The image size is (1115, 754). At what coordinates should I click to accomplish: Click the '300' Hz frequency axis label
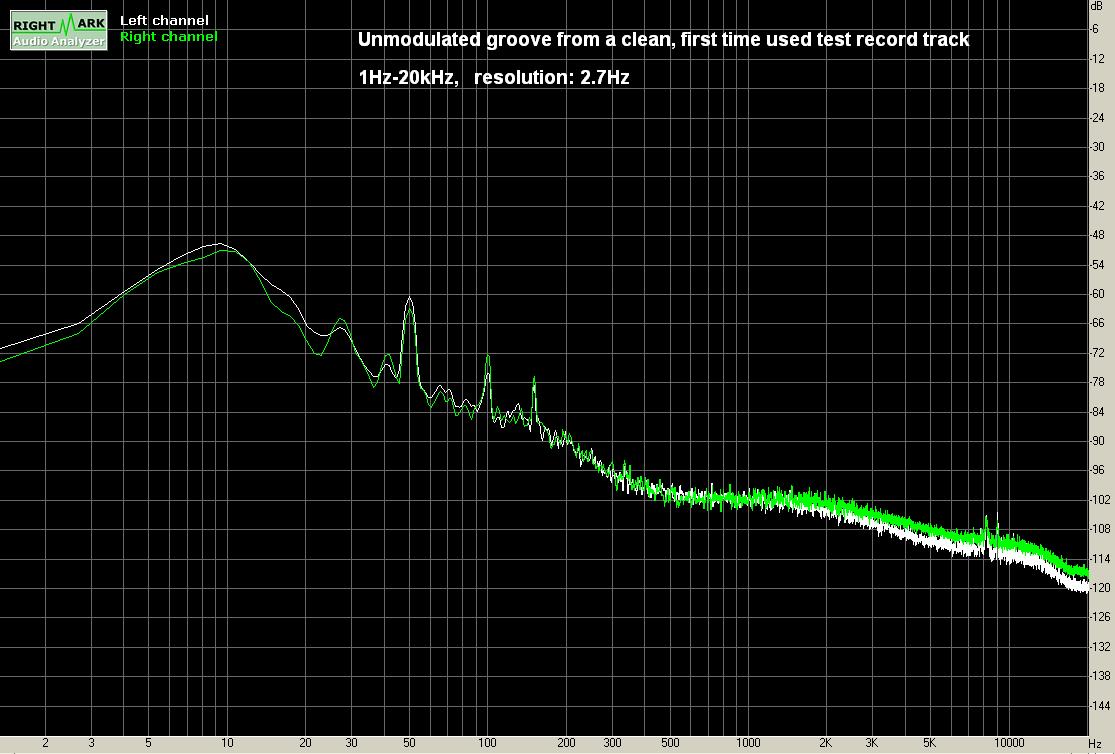pos(612,743)
